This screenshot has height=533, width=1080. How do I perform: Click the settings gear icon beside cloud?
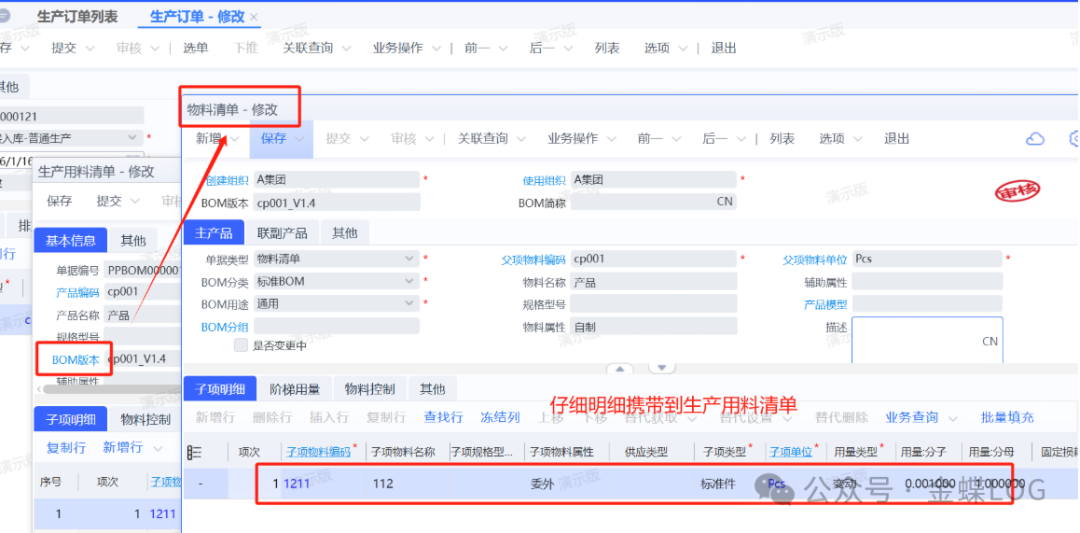(x=1074, y=139)
